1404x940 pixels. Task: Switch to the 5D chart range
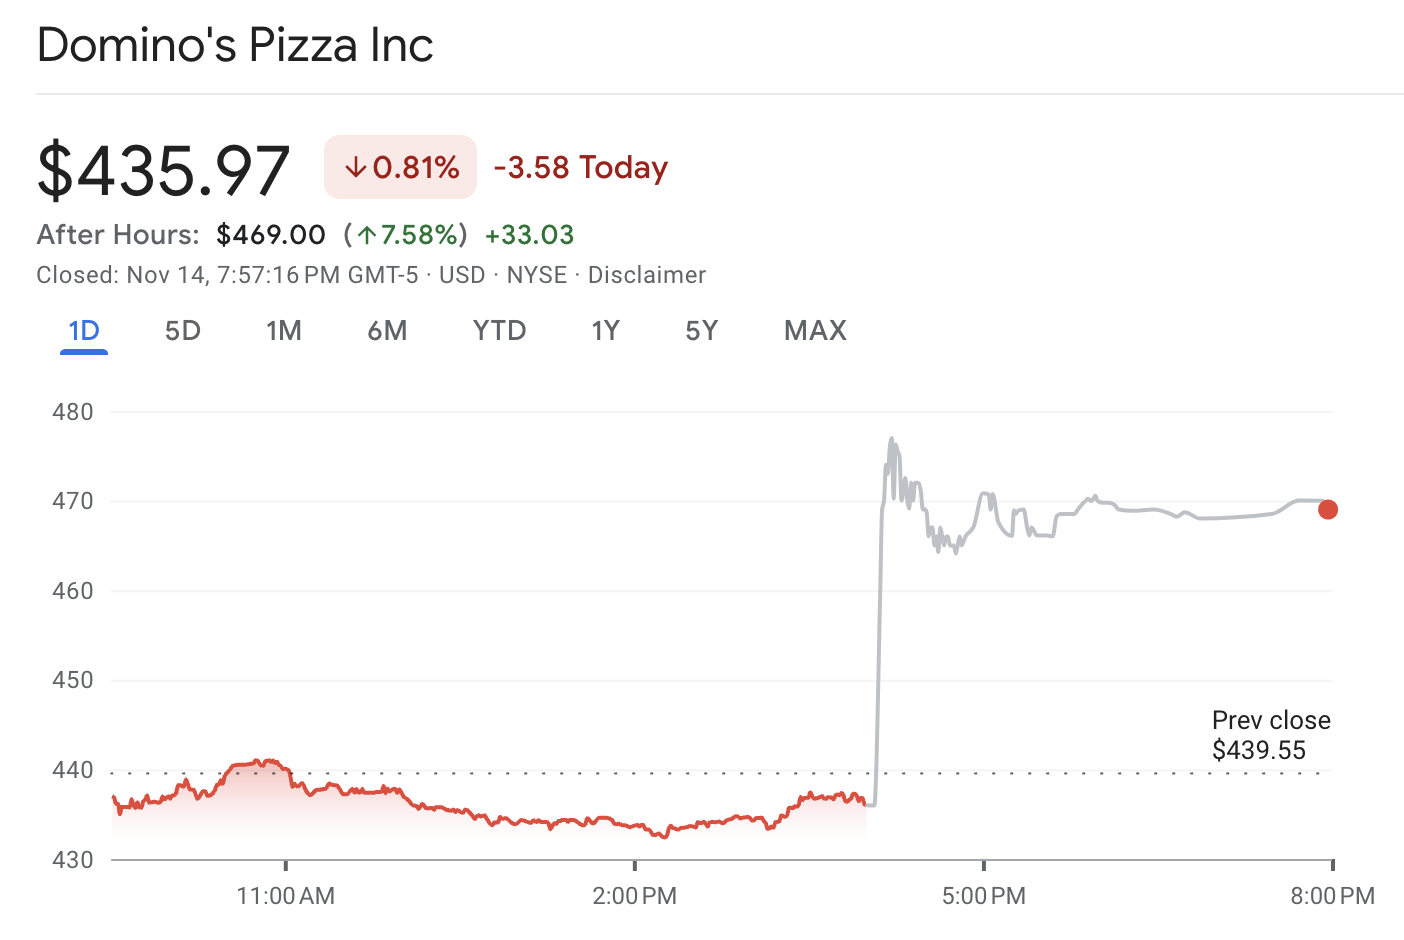point(182,331)
